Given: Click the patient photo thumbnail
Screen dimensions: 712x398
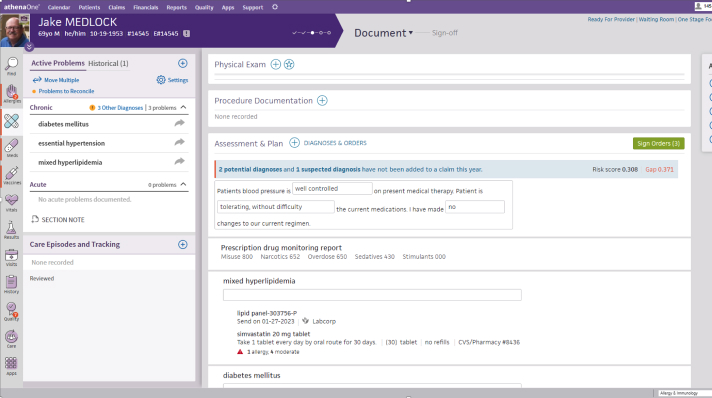Looking at the screenshot, I should click(15, 30).
